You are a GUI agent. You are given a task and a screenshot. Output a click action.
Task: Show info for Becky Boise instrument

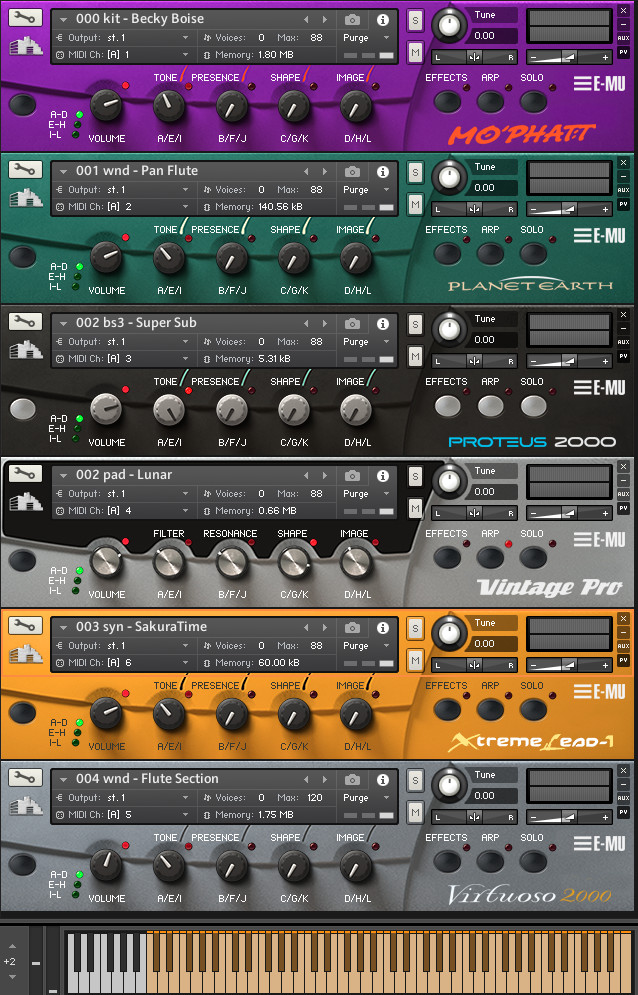coord(383,20)
